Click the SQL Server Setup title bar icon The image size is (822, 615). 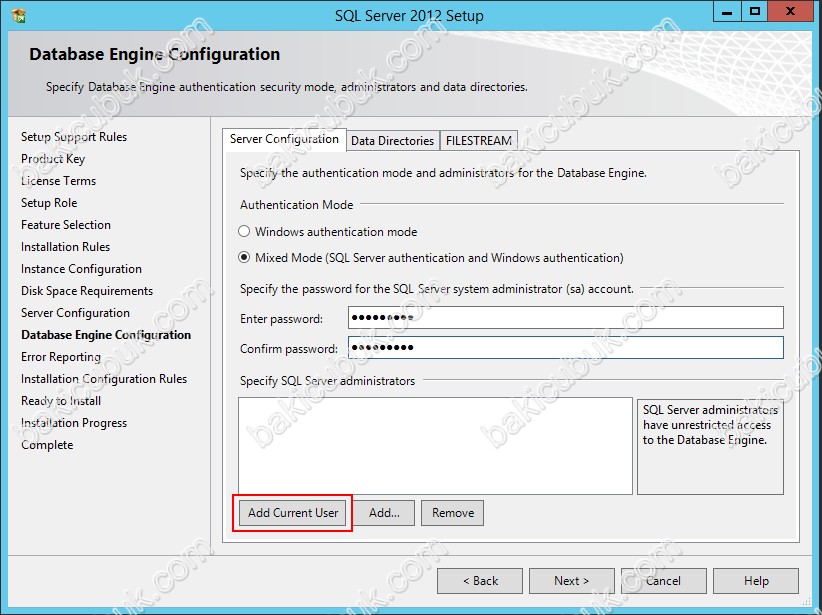click(x=19, y=16)
